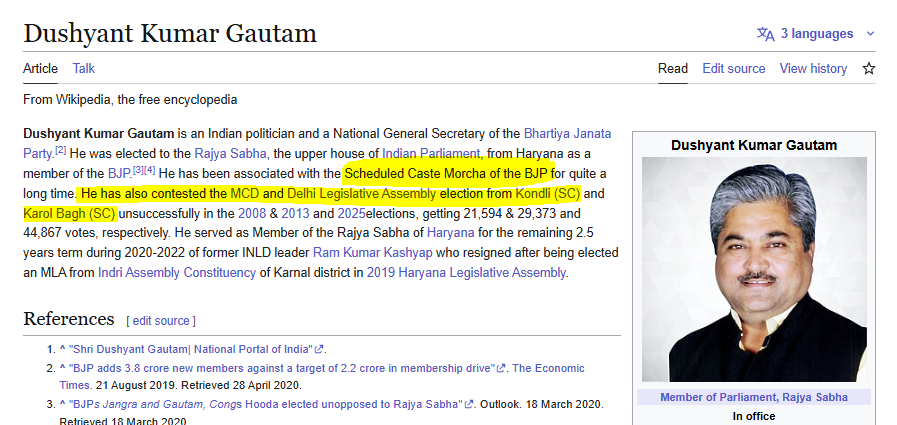Add page to watchlist star icon
This screenshot has height=425, width=897.
pos(868,69)
